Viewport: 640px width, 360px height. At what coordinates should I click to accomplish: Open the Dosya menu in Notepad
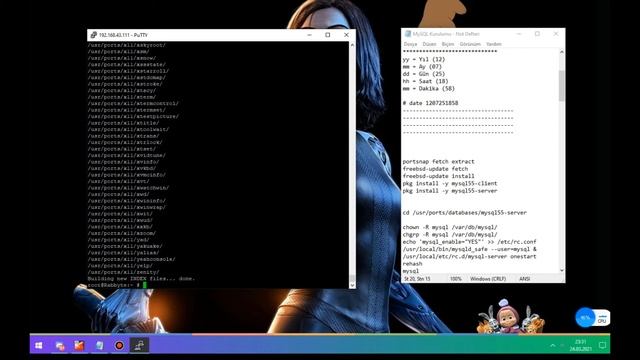[410, 44]
